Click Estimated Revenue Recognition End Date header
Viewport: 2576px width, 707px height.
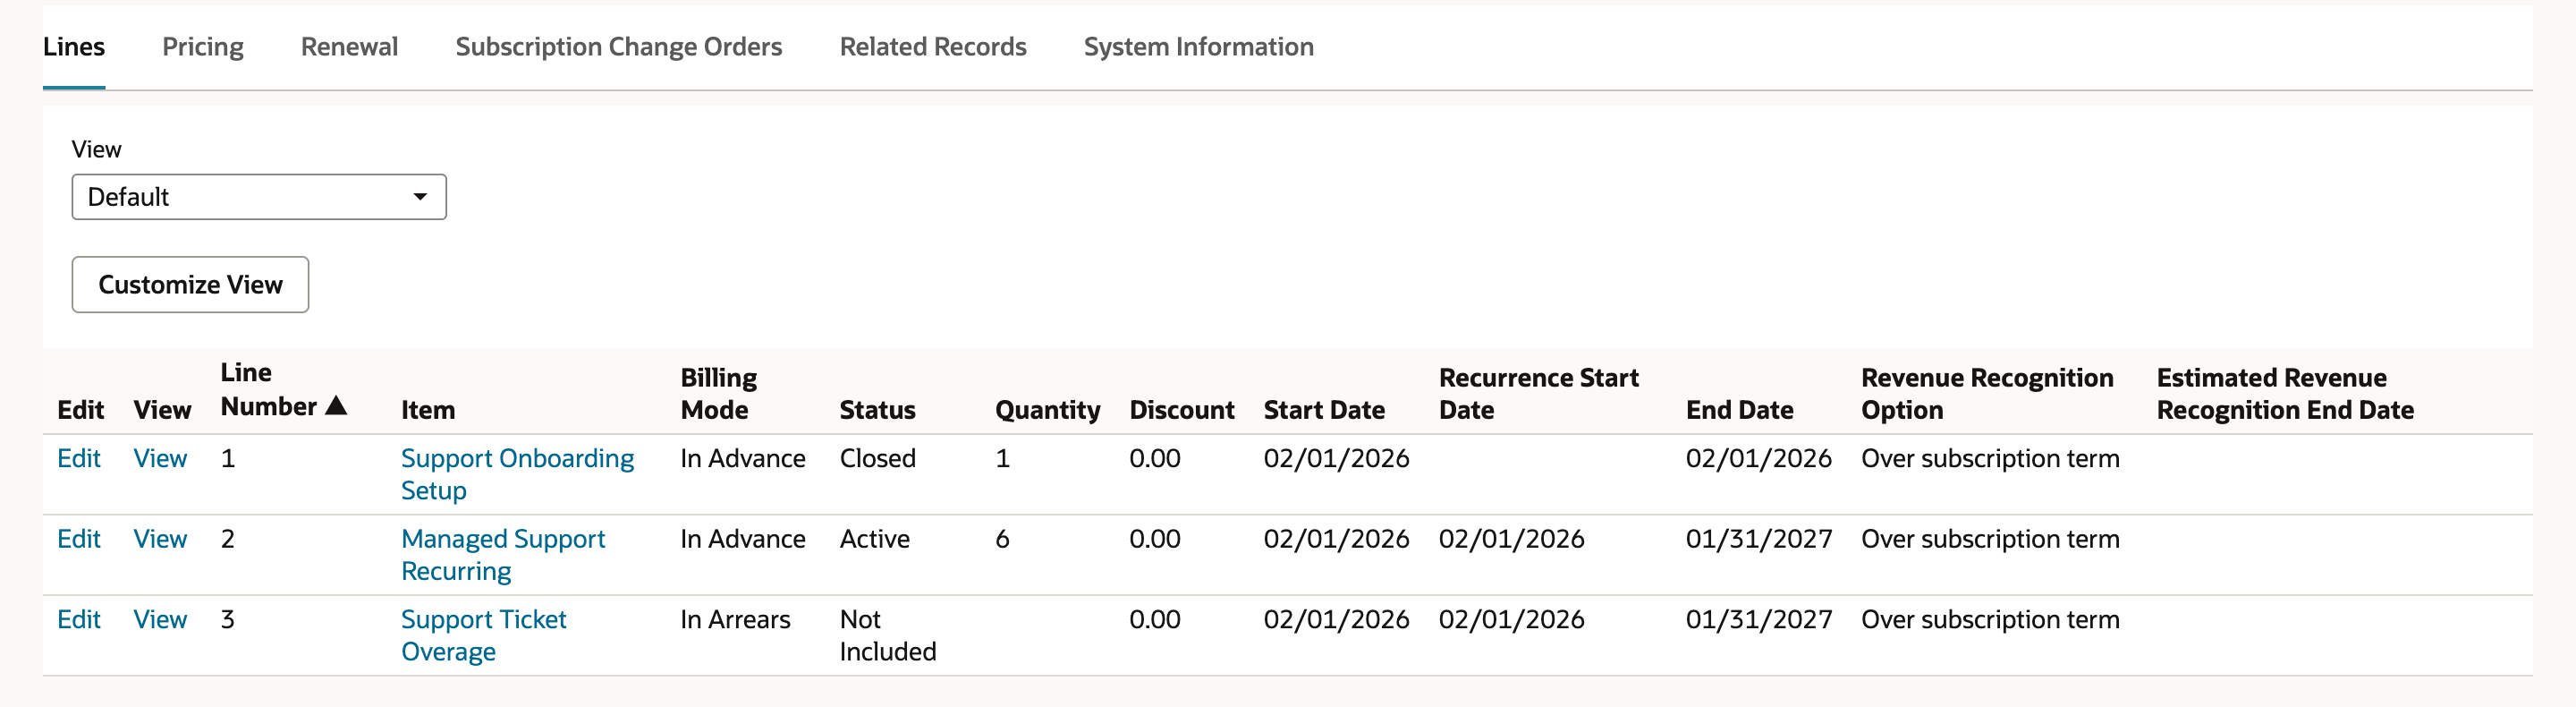(2285, 394)
